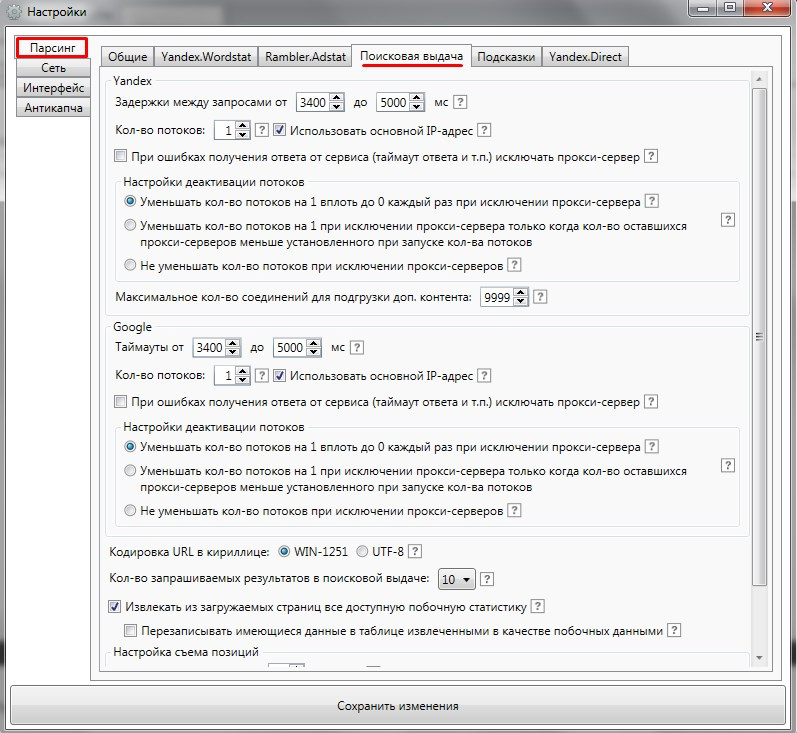Viewport: 797px width, 733px height.
Task: Toggle Yandex 'Использовать основной IP-адрес' checkbox
Action: [279, 130]
